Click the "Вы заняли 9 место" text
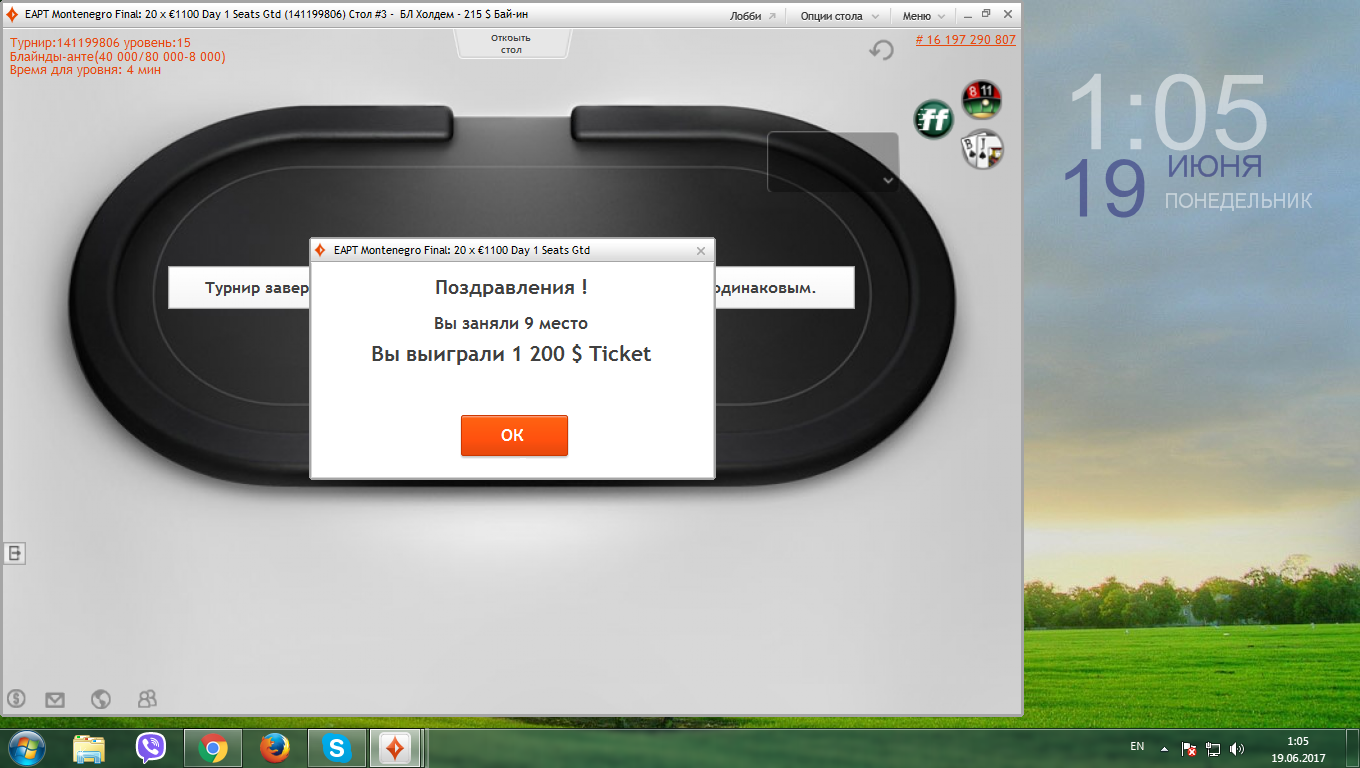Screen dimensions: 1360x768 (x=511, y=323)
